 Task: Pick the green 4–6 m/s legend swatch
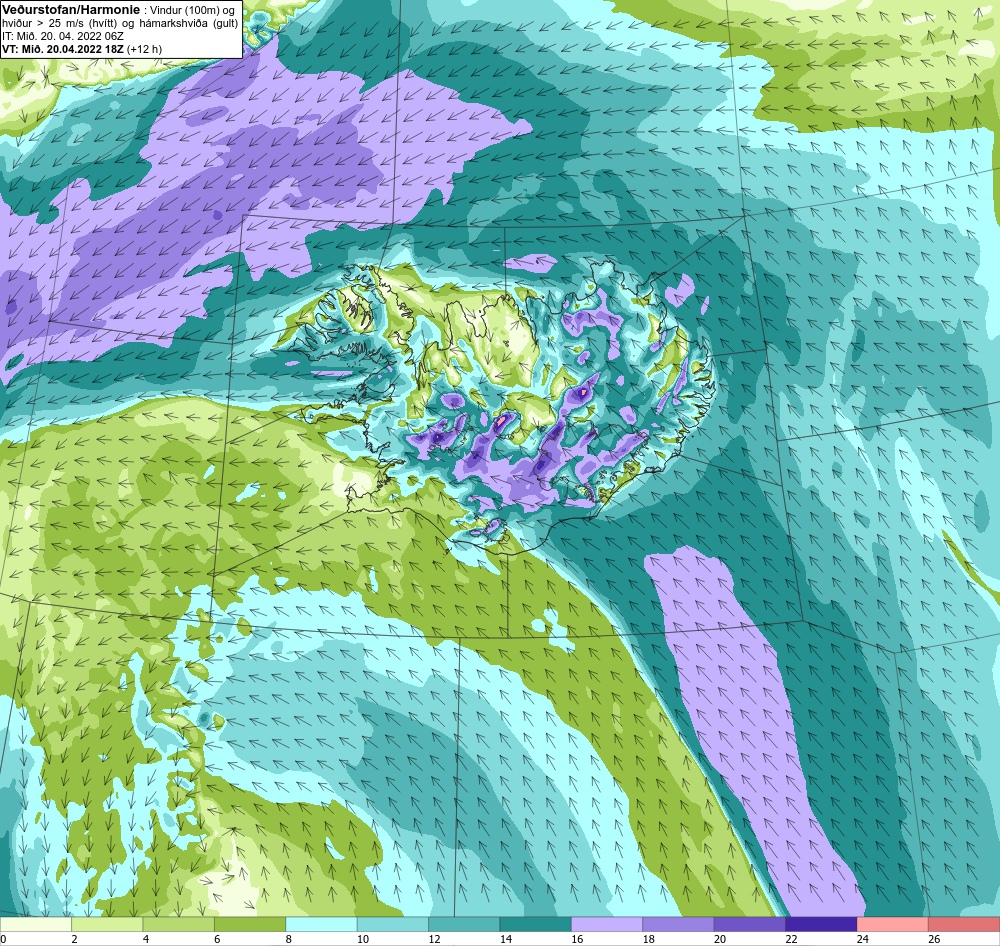179,924
